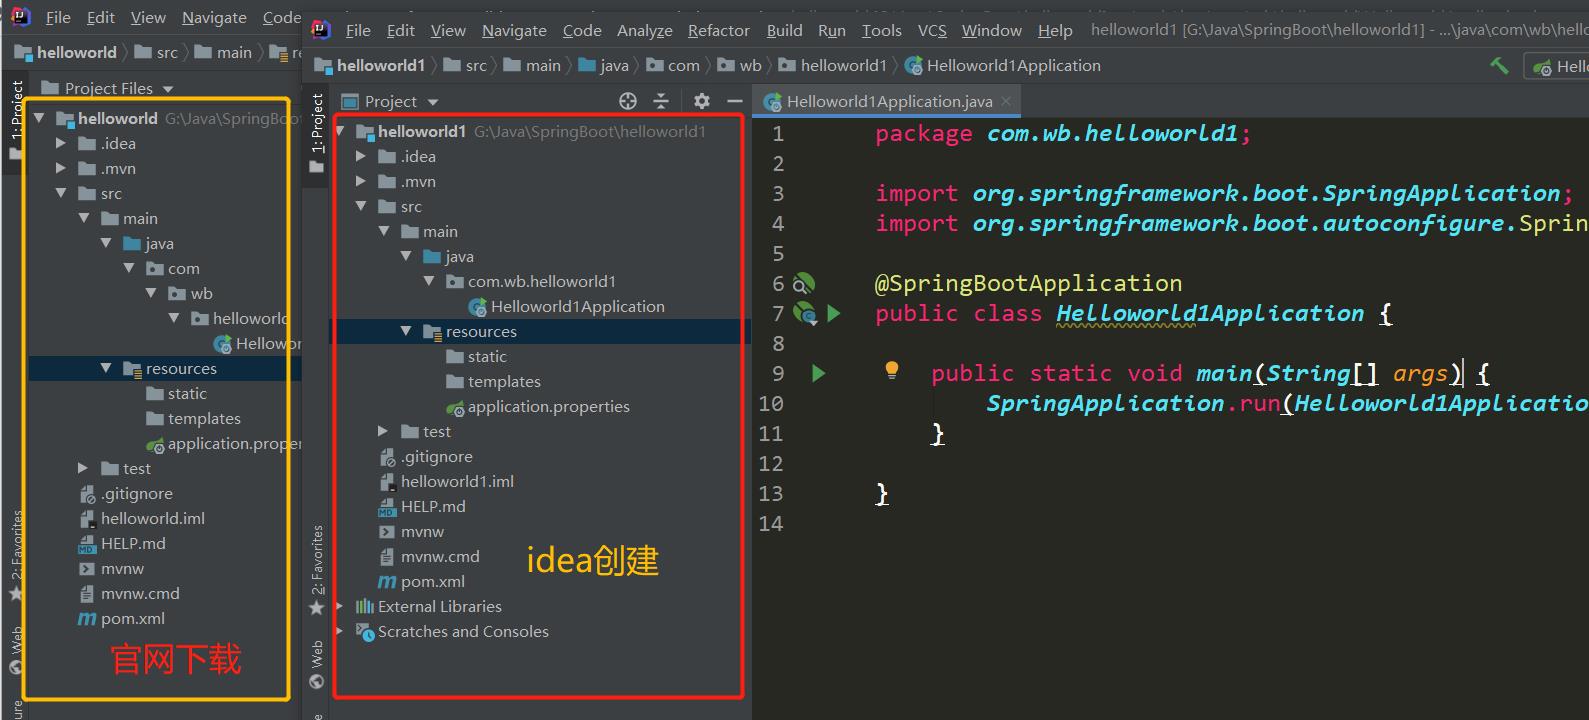The width and height of the screenshot is (1589, 720).
Task: Close the Helloworld1Application.java tab
Action: [1006, 101]
